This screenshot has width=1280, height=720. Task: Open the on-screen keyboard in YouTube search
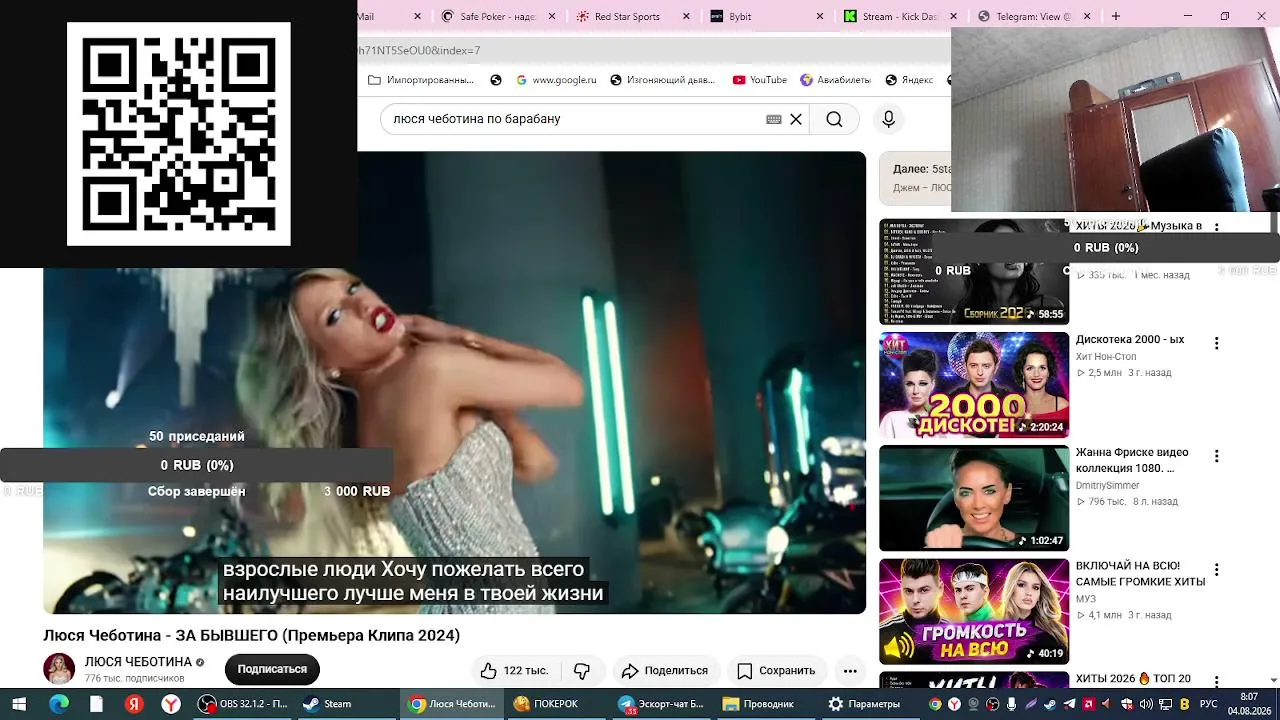[774, 119]
